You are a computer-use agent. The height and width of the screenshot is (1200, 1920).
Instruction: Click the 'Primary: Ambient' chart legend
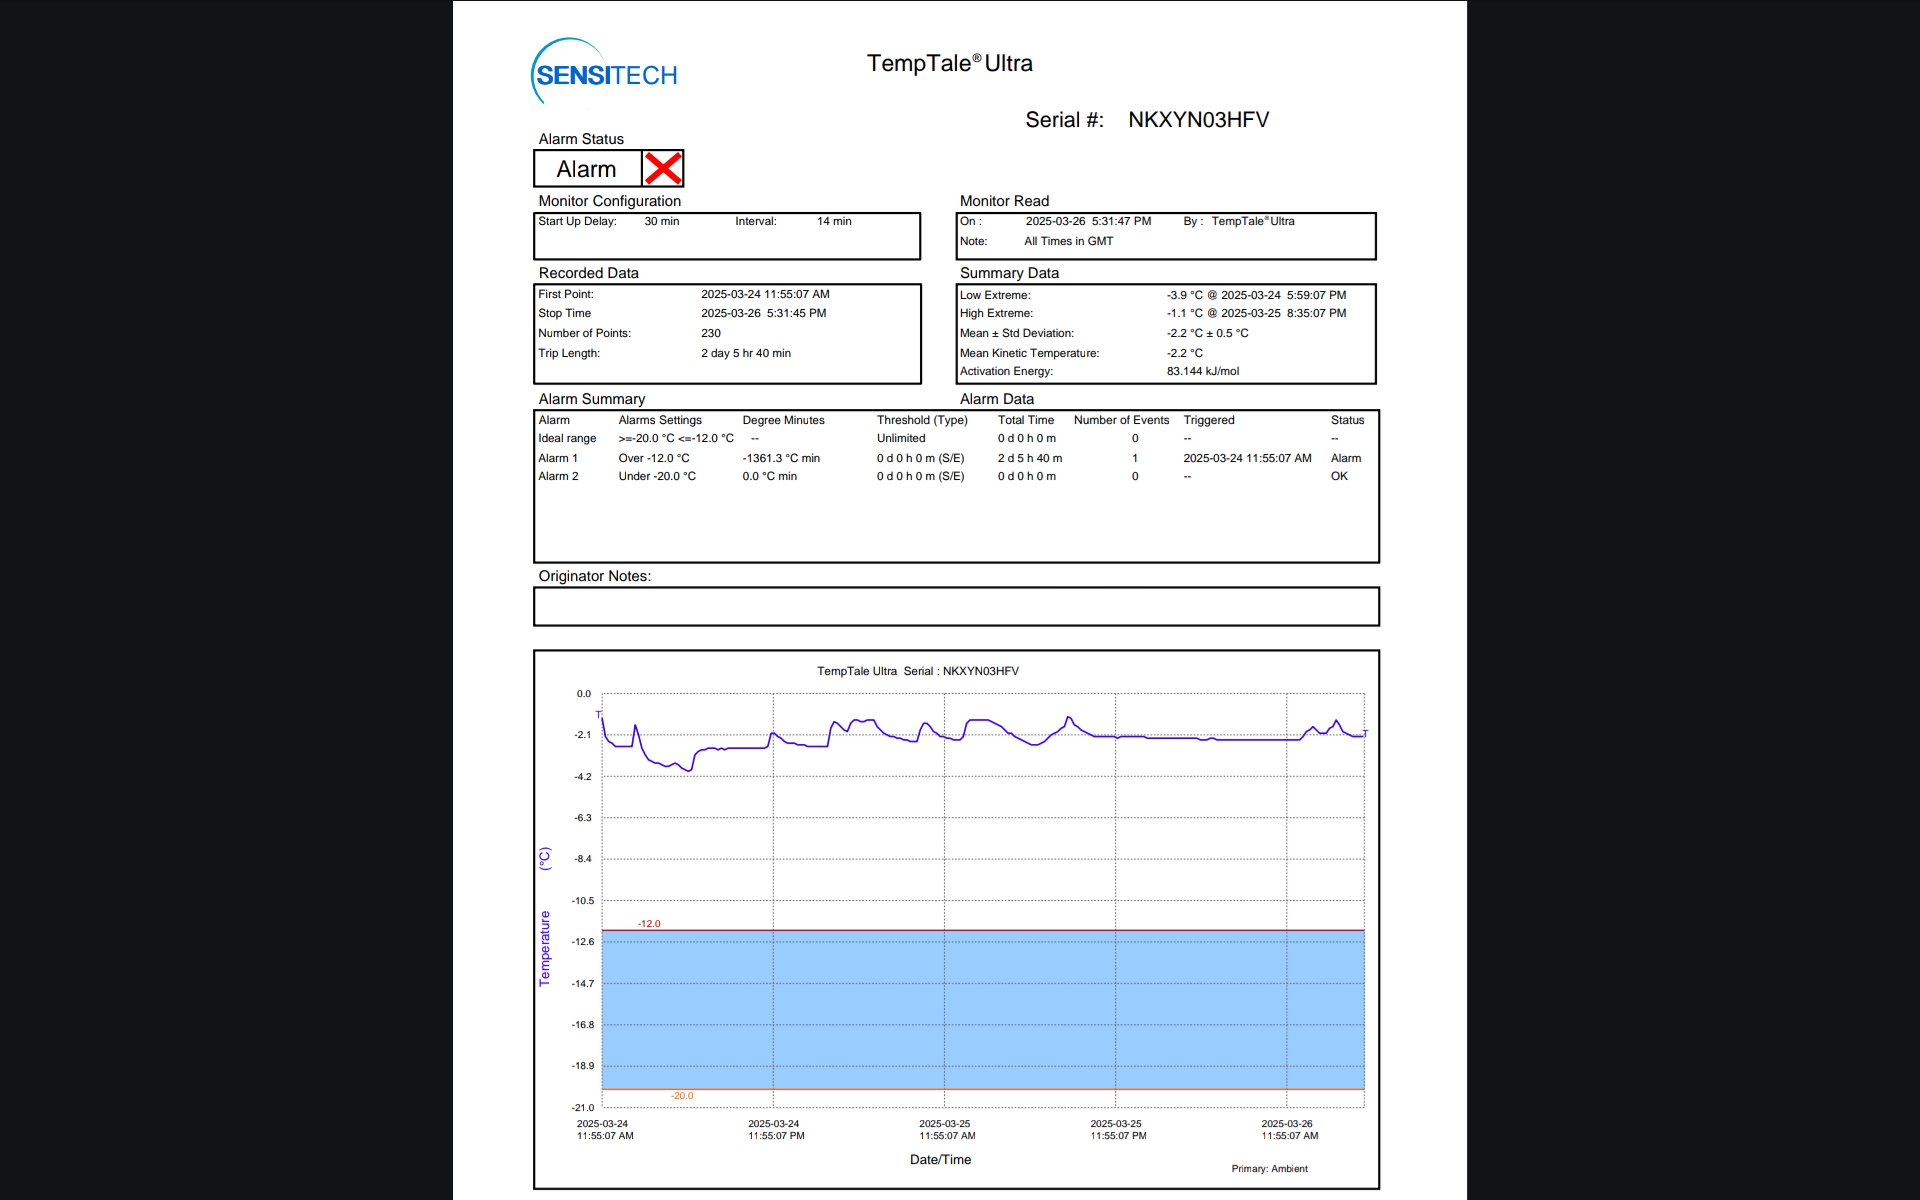[1269, 1169]
